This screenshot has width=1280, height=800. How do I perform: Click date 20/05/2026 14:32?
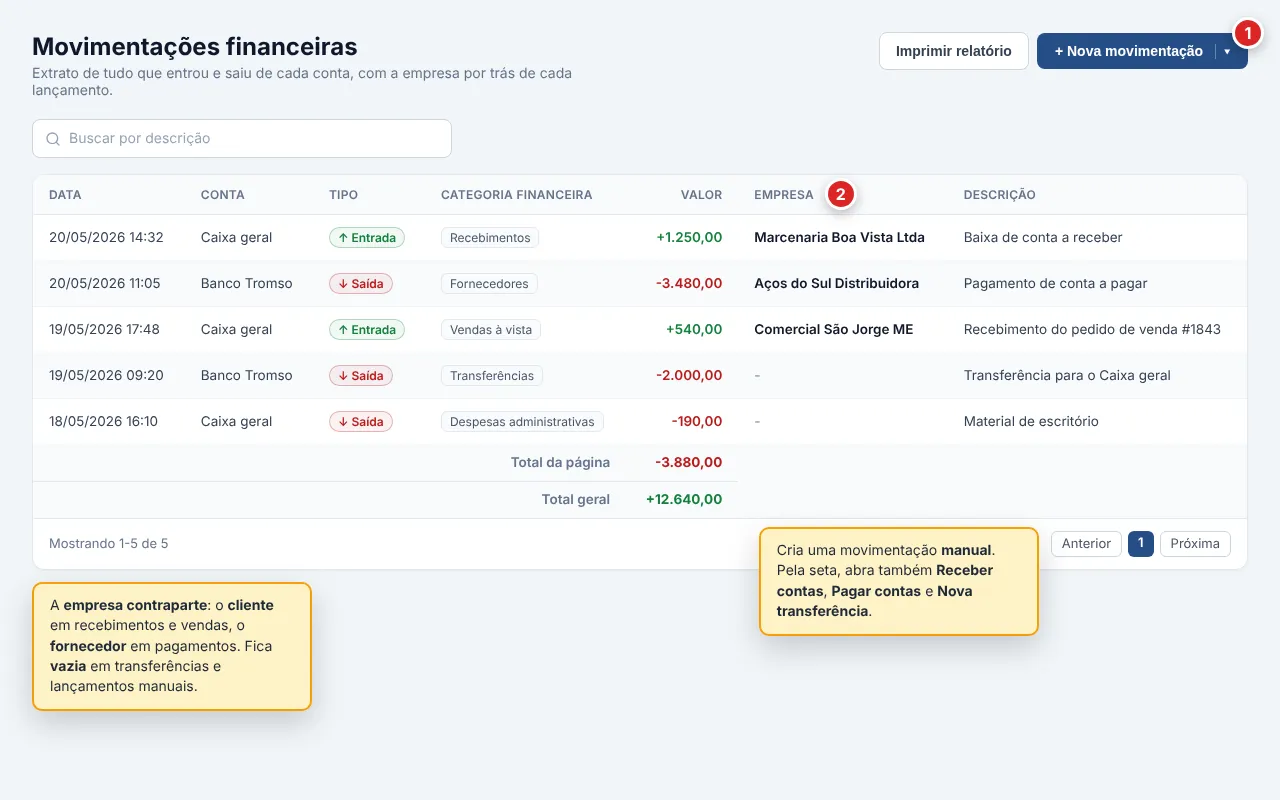[x=106, y=238]
